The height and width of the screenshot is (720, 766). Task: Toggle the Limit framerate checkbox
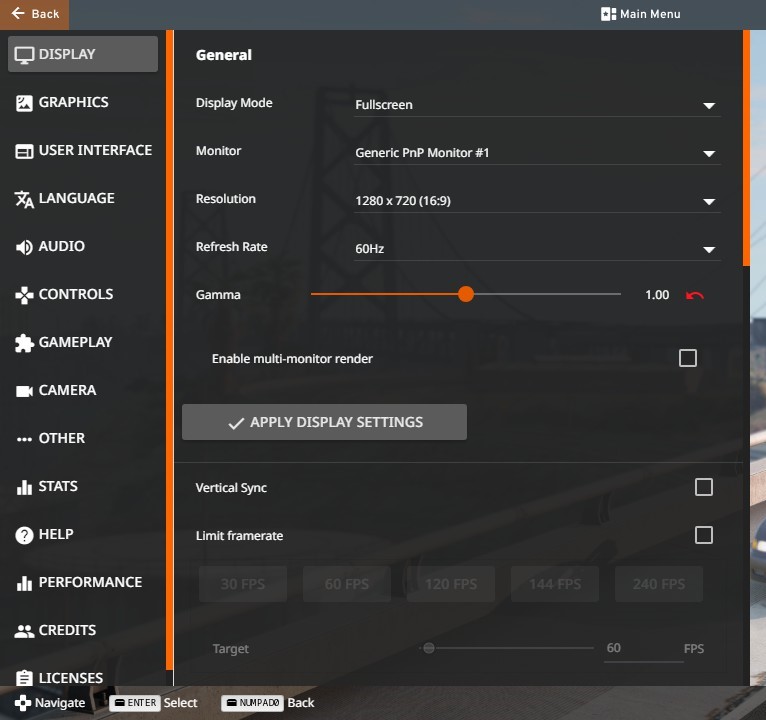[703, 535]
